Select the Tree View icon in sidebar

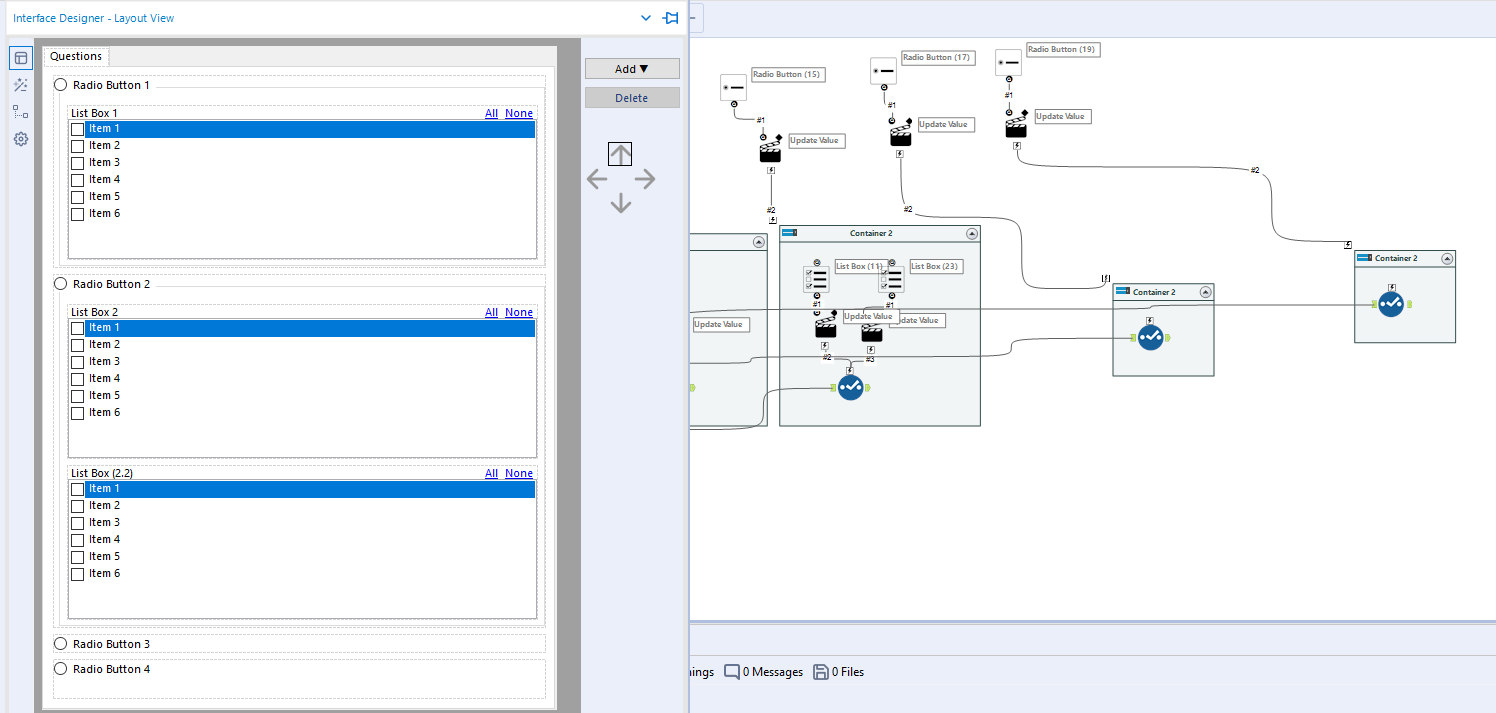[x=20, y=112]
